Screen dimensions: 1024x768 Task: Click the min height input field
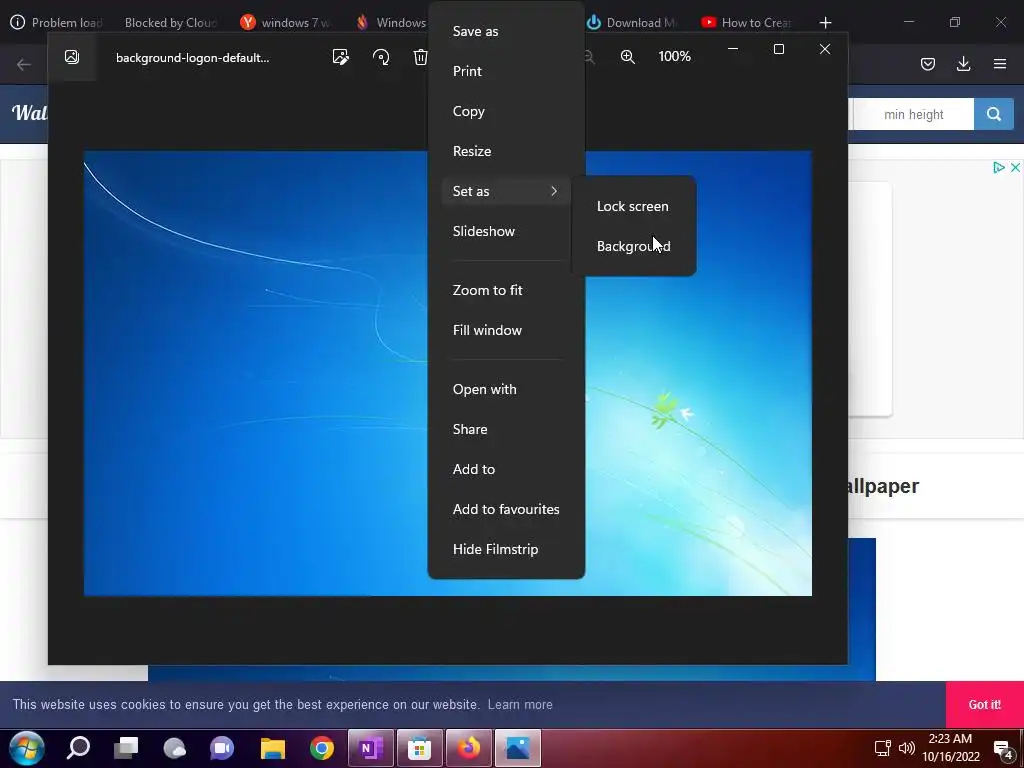pyautogui.click(x=913, y=114)
